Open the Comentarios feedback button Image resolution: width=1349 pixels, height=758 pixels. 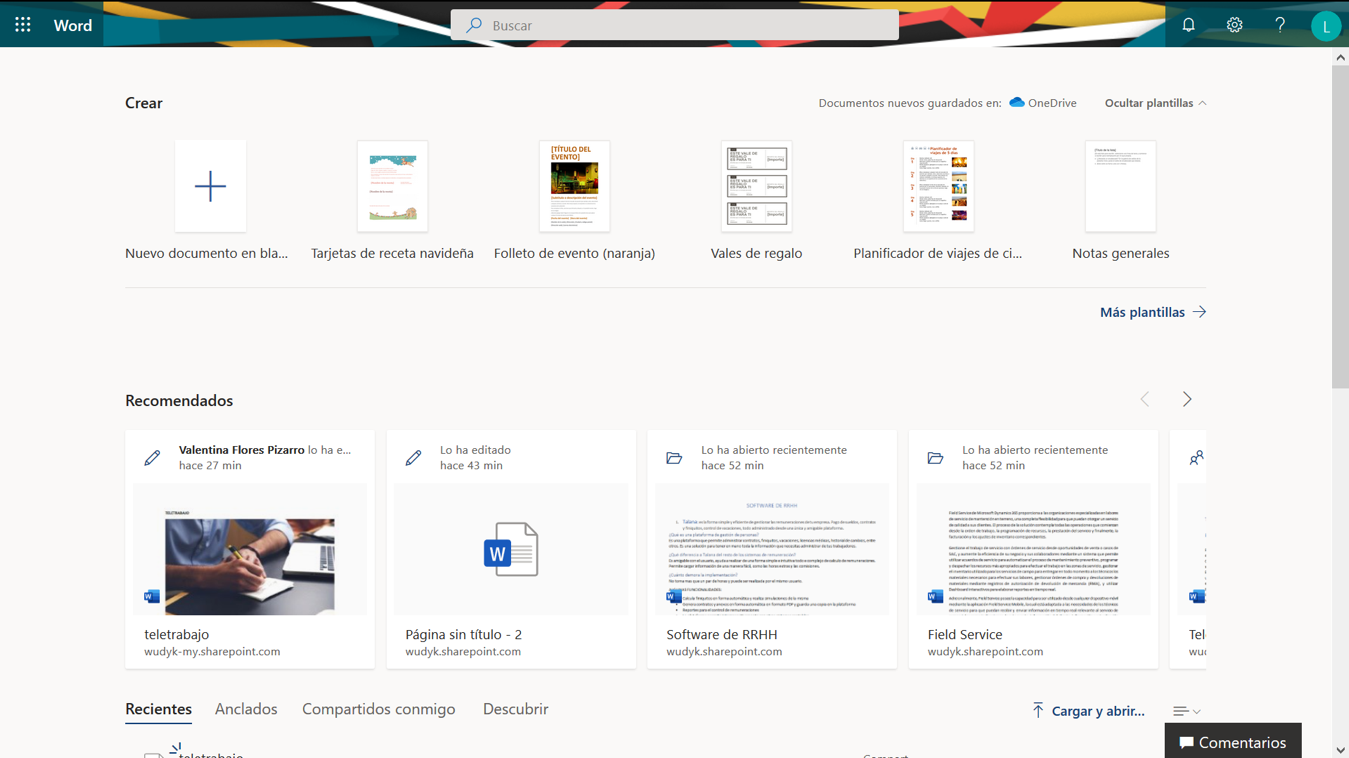[x=1233, y=741]
